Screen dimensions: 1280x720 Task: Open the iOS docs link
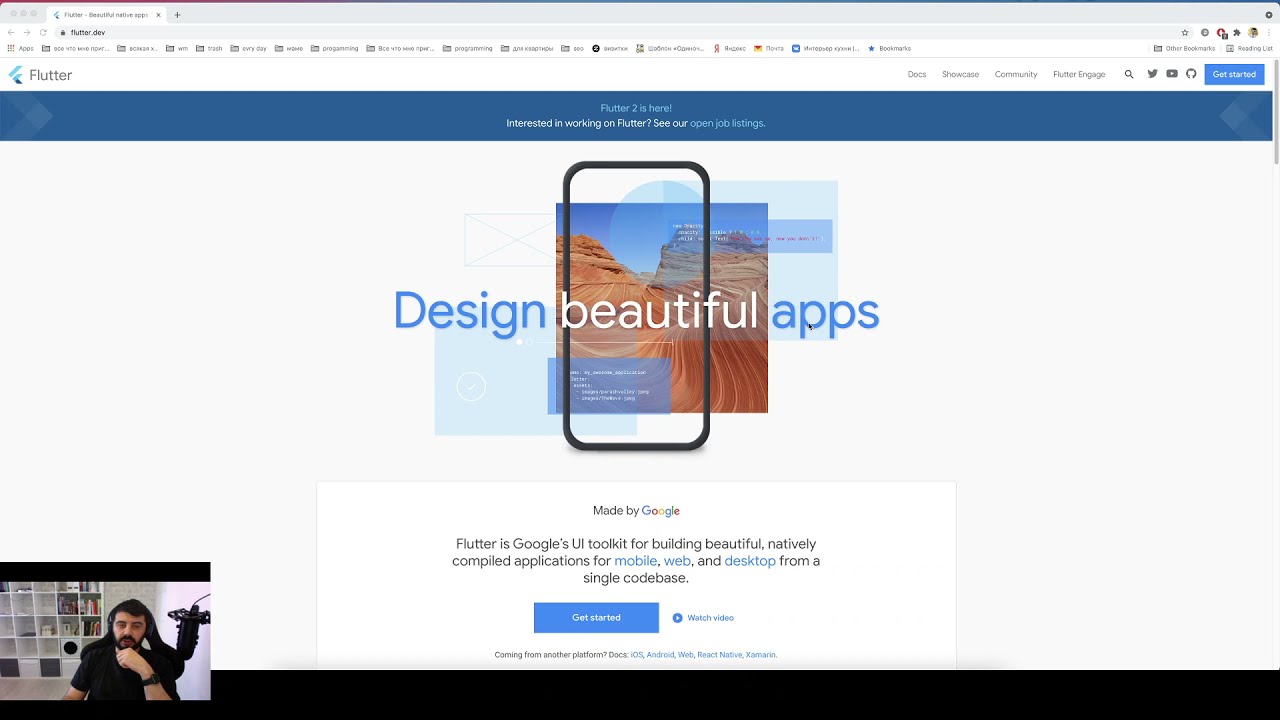pos(636,655)
